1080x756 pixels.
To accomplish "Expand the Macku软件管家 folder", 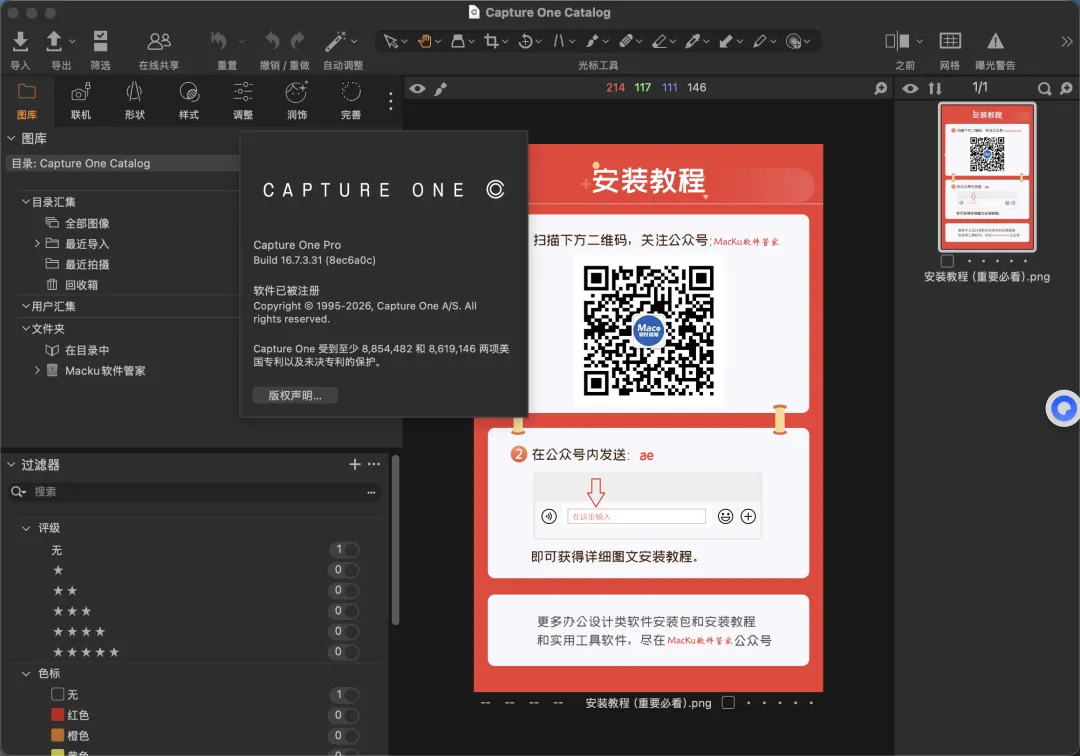I will coord(38,370).
